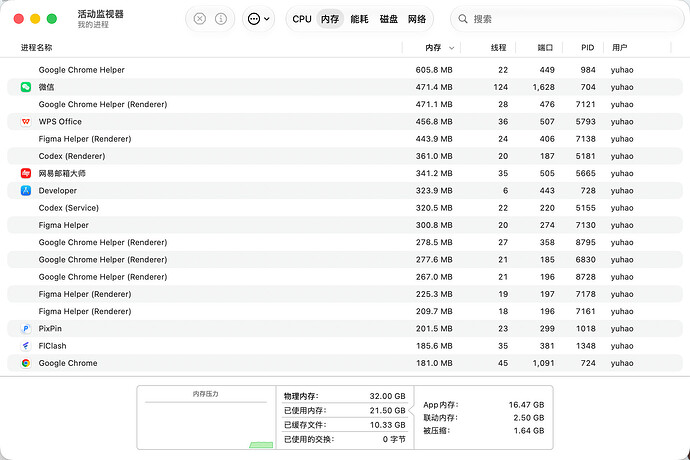Click the 物理内存 32.00 GB entry

345,396
